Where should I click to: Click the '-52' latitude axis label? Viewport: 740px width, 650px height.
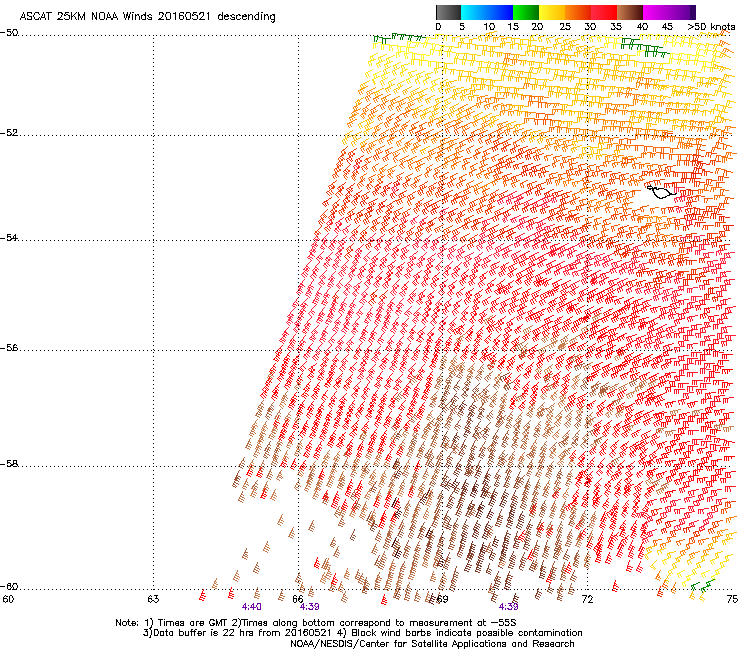click(x=9, y=133)
